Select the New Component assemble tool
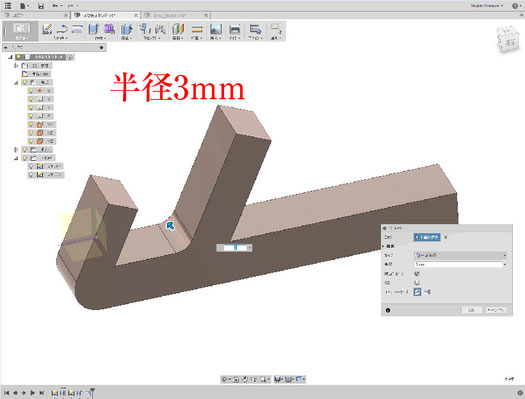The width and height of the screenshot is (525, 399). [145, 29]
